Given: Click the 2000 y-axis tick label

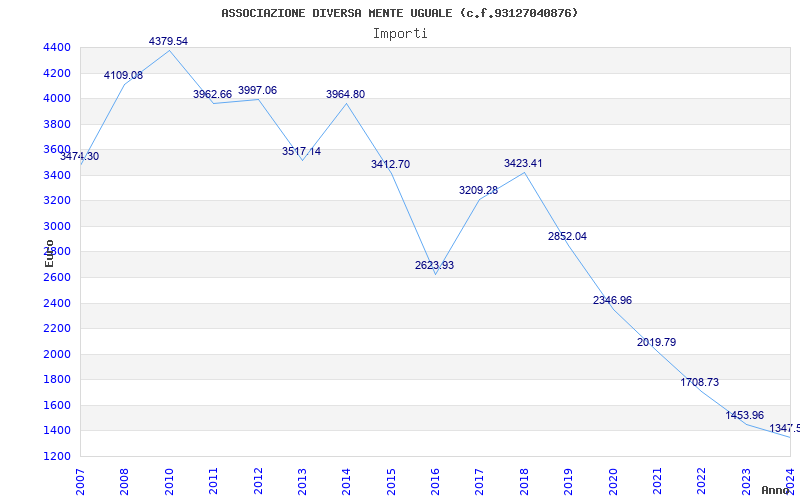Looking at the screenshot, I should pos(57,354).
